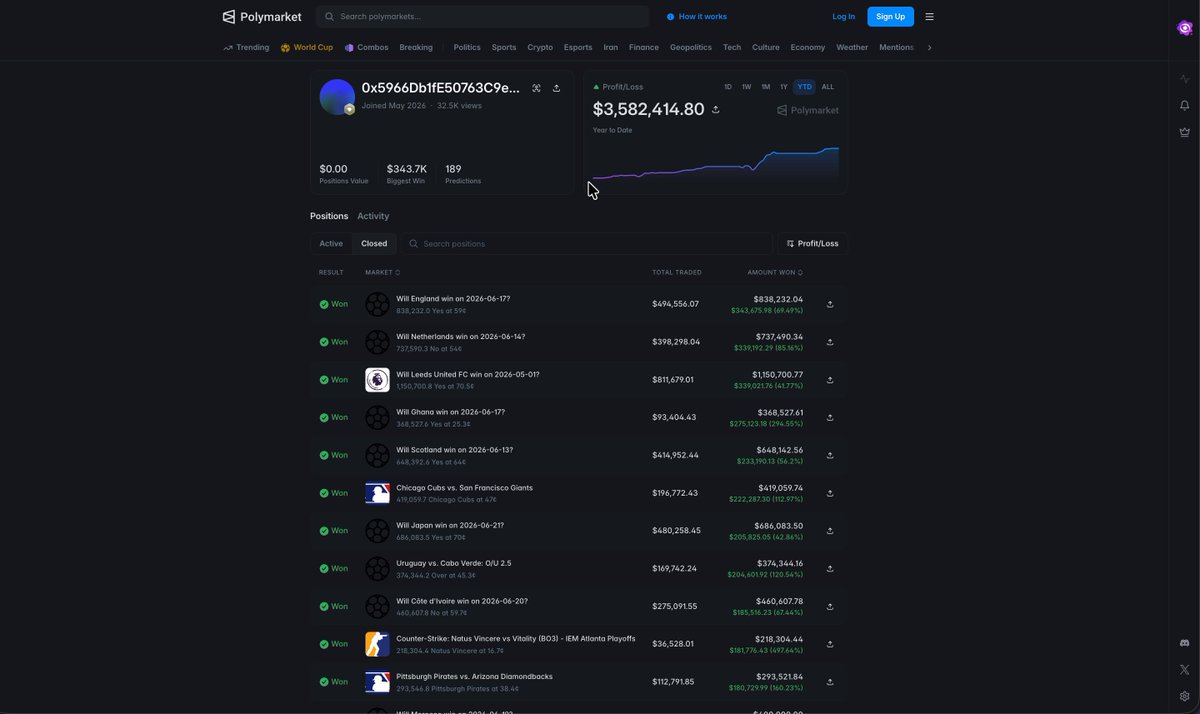
Task: Open the Combos category
Action: click(x=367, y=47)
